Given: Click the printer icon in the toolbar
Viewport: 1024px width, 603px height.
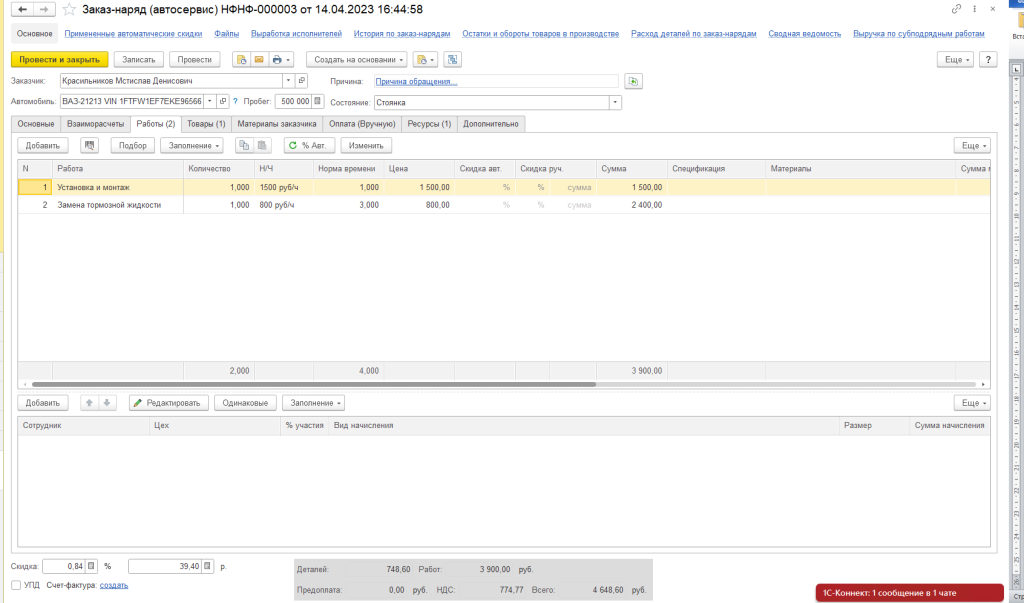Looking at the screenshot, I should [x=277, y=60].
